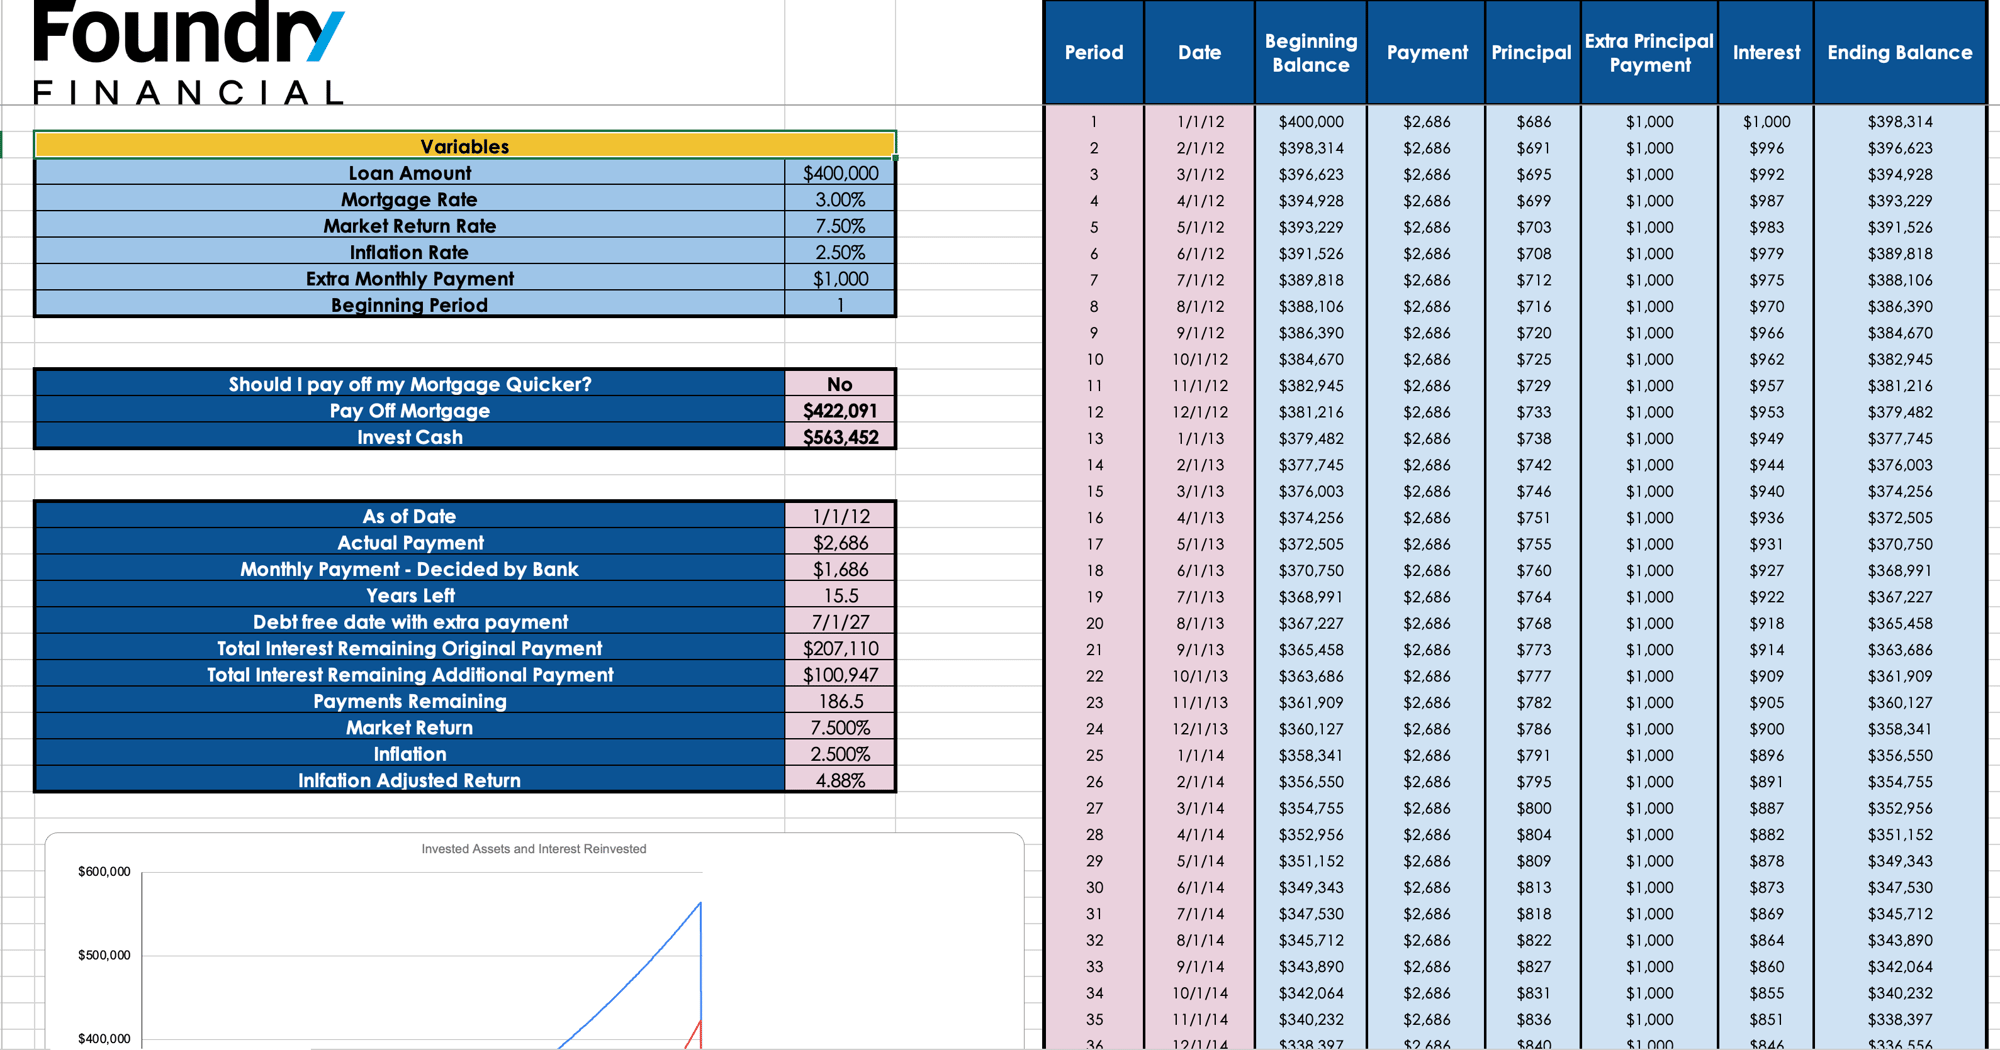This screenshot has height=1050, width=2000.
Task: Select the Loan Amount value $400,000
Action: (840, 173)
